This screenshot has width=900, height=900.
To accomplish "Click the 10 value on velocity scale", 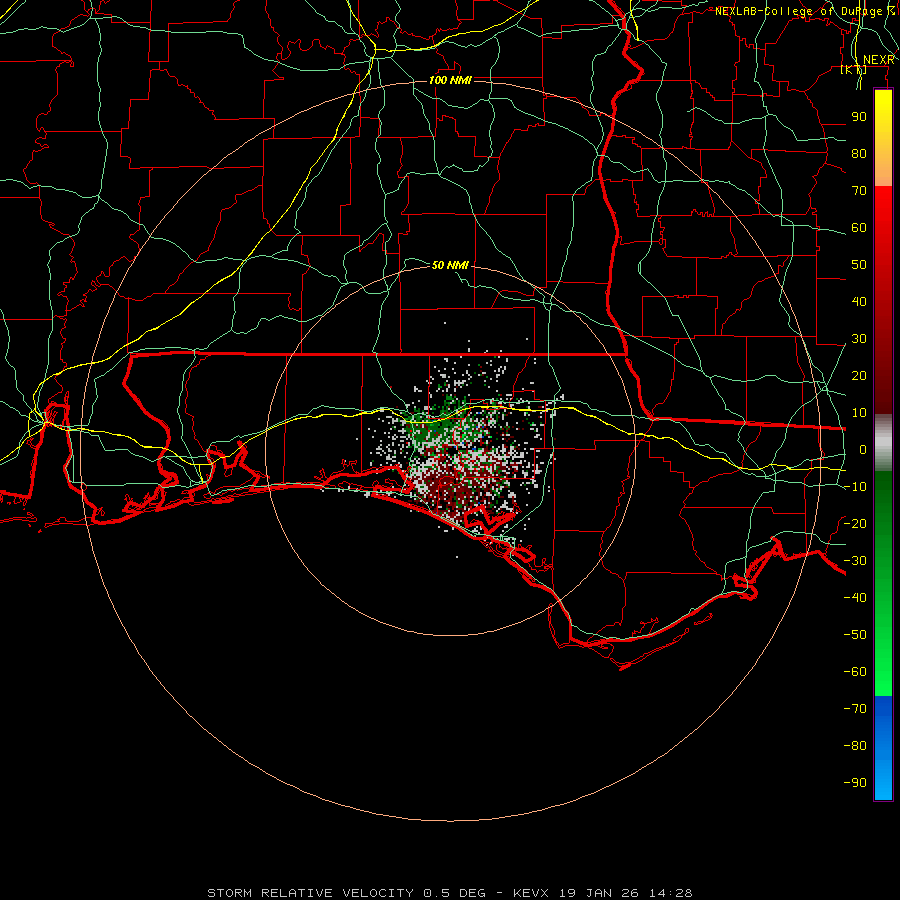I will click(859, 413).
